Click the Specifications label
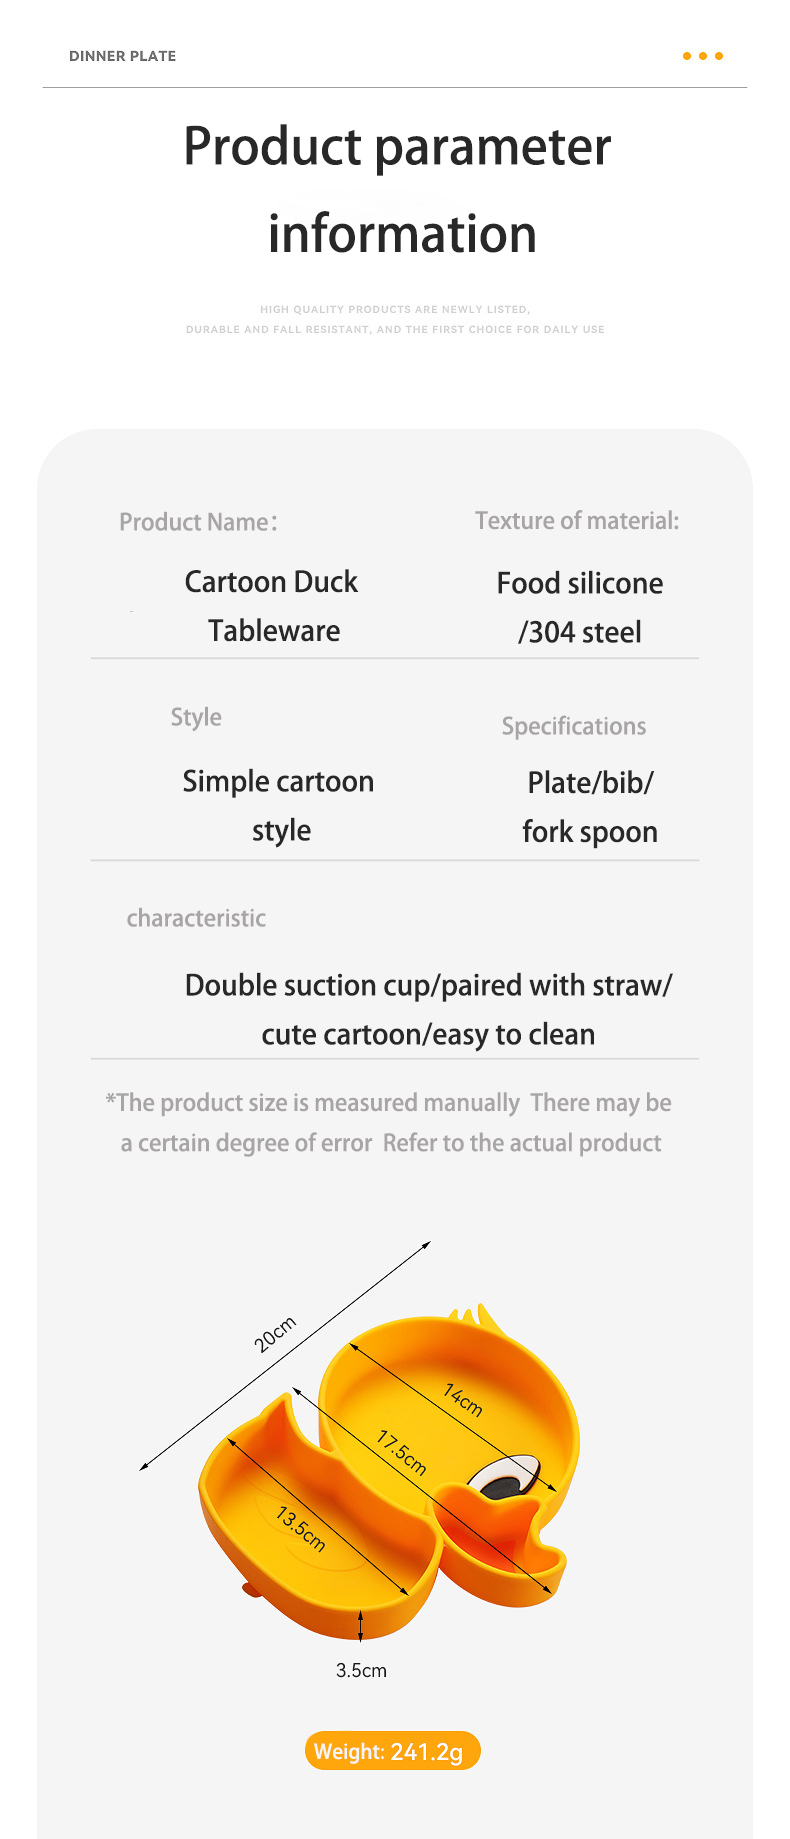The width and height of the screenshot is (790, 1839). pos(574,726)
